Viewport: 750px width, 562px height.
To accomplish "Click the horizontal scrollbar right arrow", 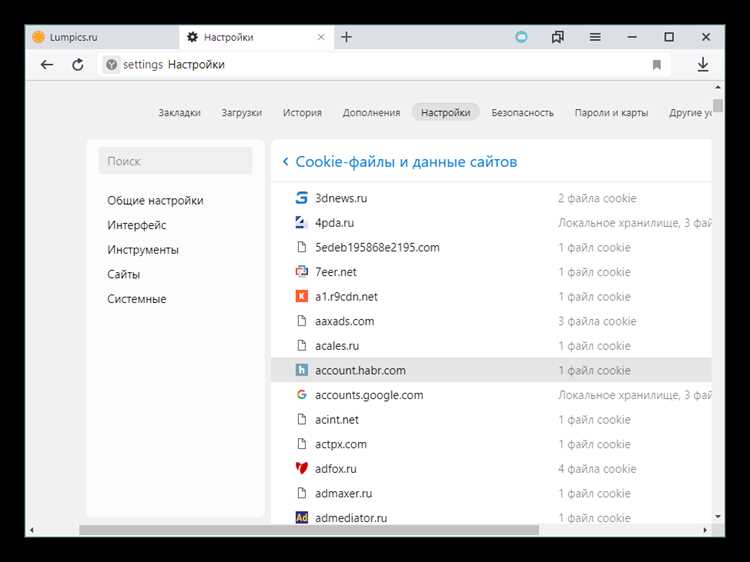I will click(x=705, y=530).
